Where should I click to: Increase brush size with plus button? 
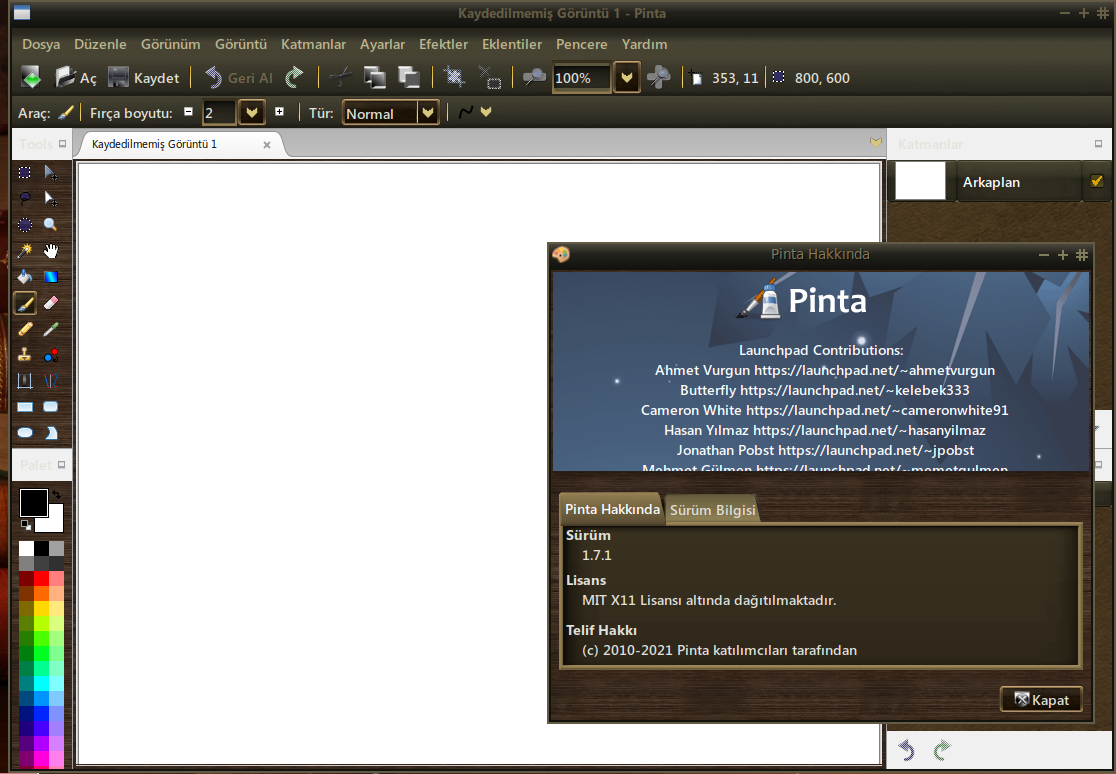pos(279,112)
